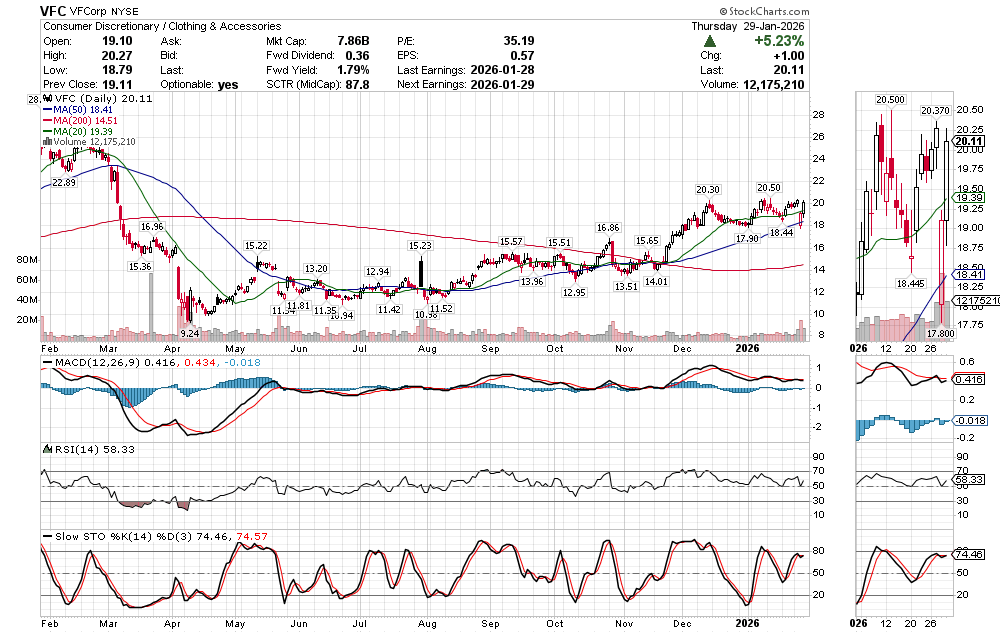The height and width of the screenshot is (633, 1000).
Task: Click the candlestick icon beside VFC (Daily)
Action: (x=47, y=100)
